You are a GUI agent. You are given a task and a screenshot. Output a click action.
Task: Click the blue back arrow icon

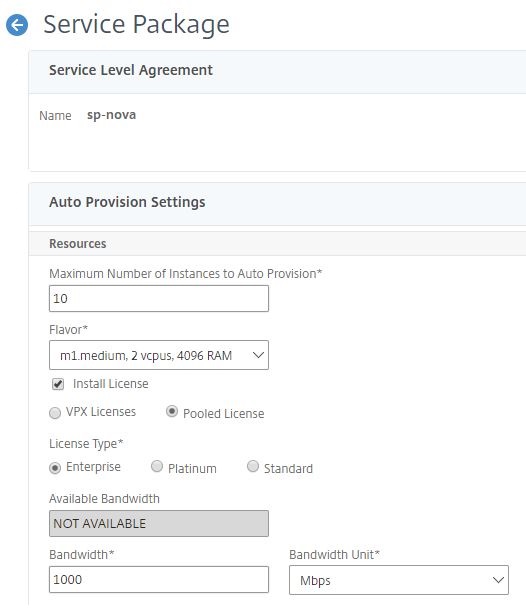[x=17, y=25]
